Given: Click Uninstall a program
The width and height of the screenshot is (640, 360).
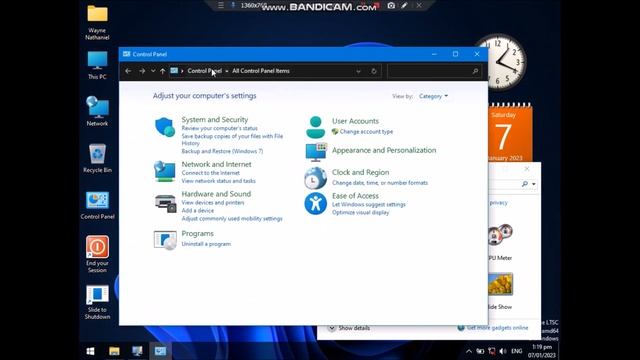Looking at the screenshot, I should [x=206, y=244].
